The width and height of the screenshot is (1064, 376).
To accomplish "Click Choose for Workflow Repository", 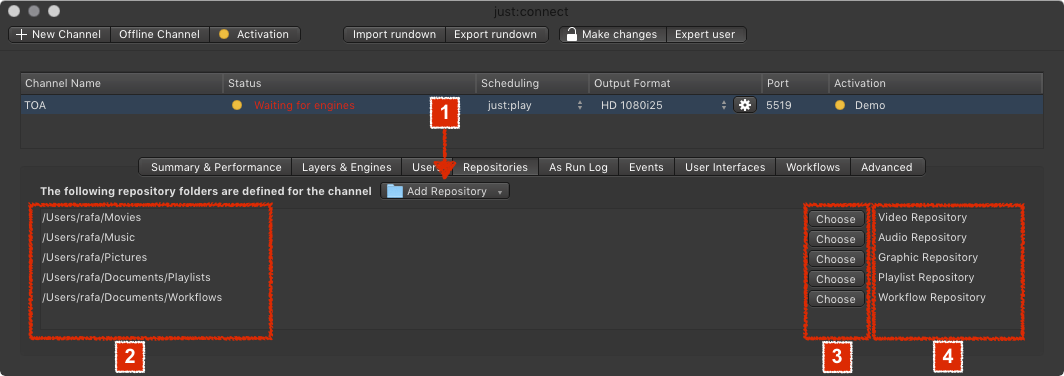I will [835, 299].
